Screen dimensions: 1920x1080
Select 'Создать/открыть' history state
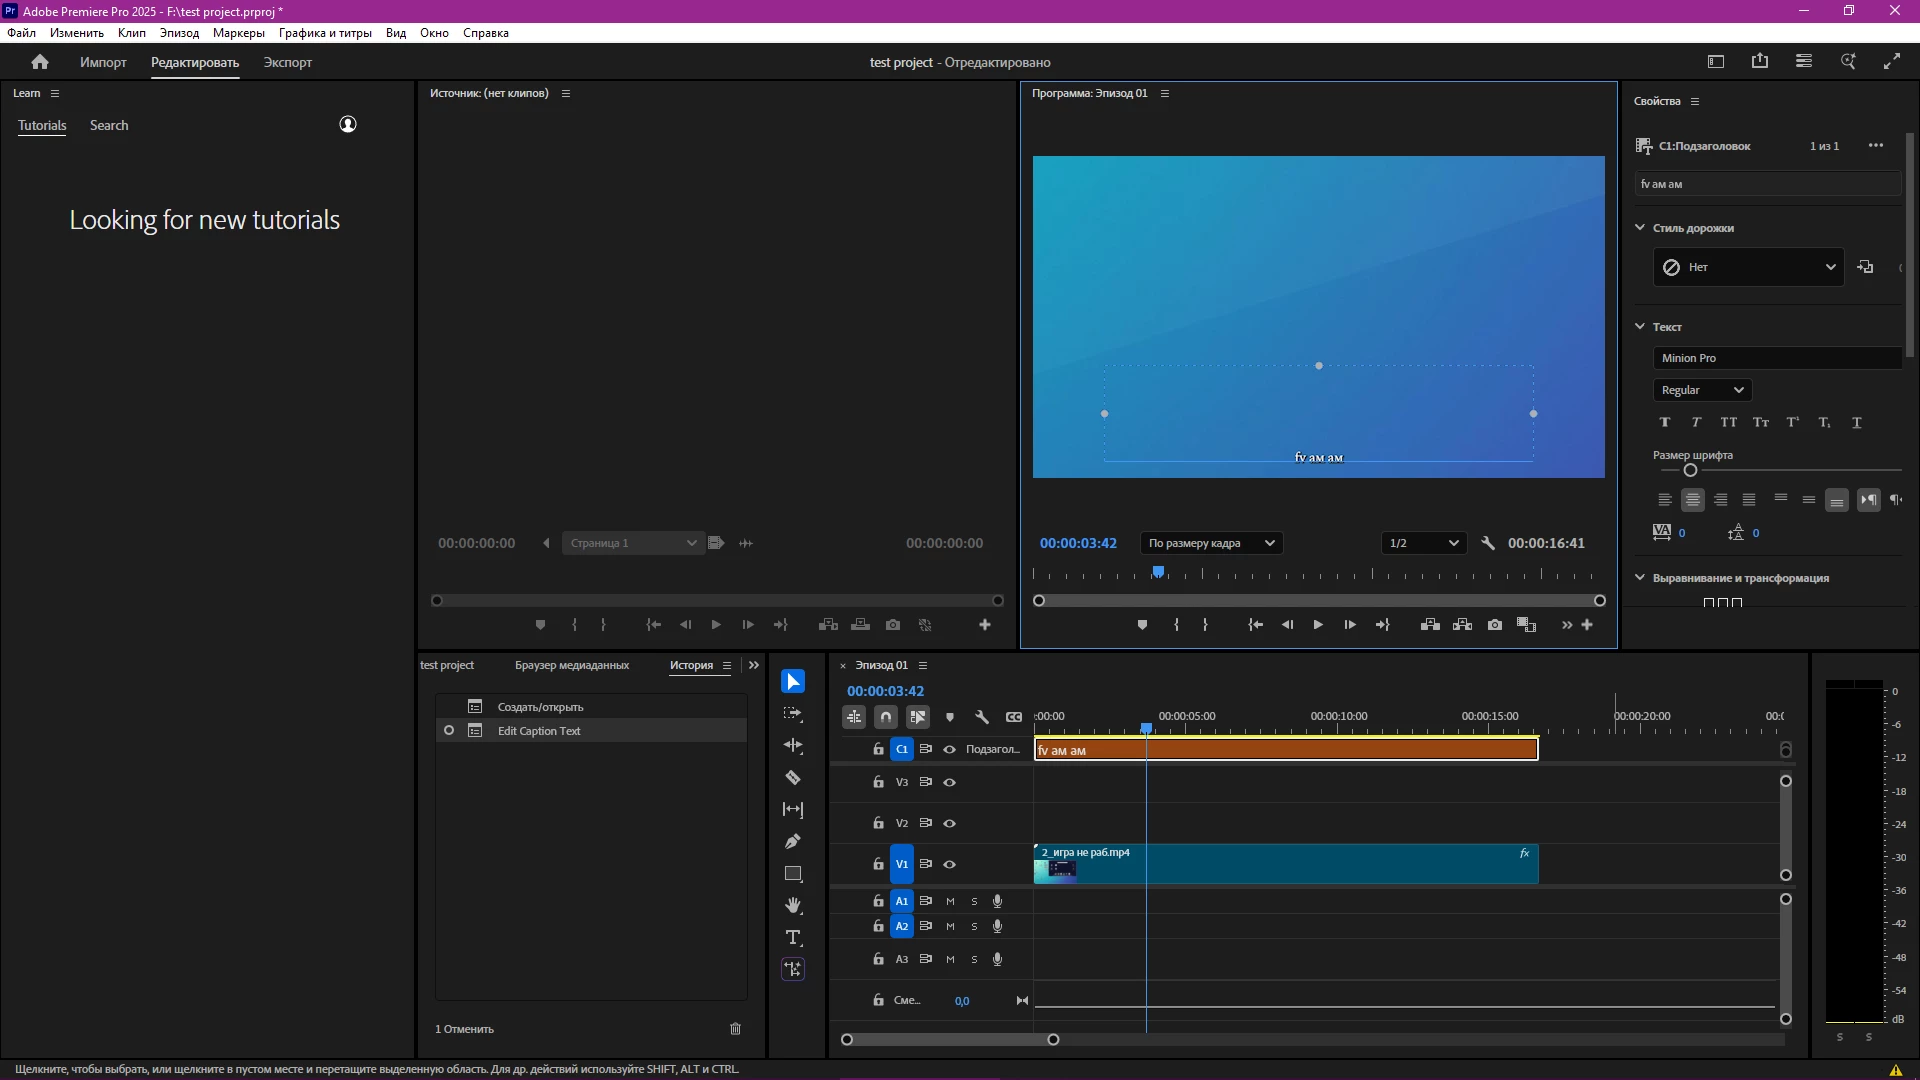pos(540,707)
